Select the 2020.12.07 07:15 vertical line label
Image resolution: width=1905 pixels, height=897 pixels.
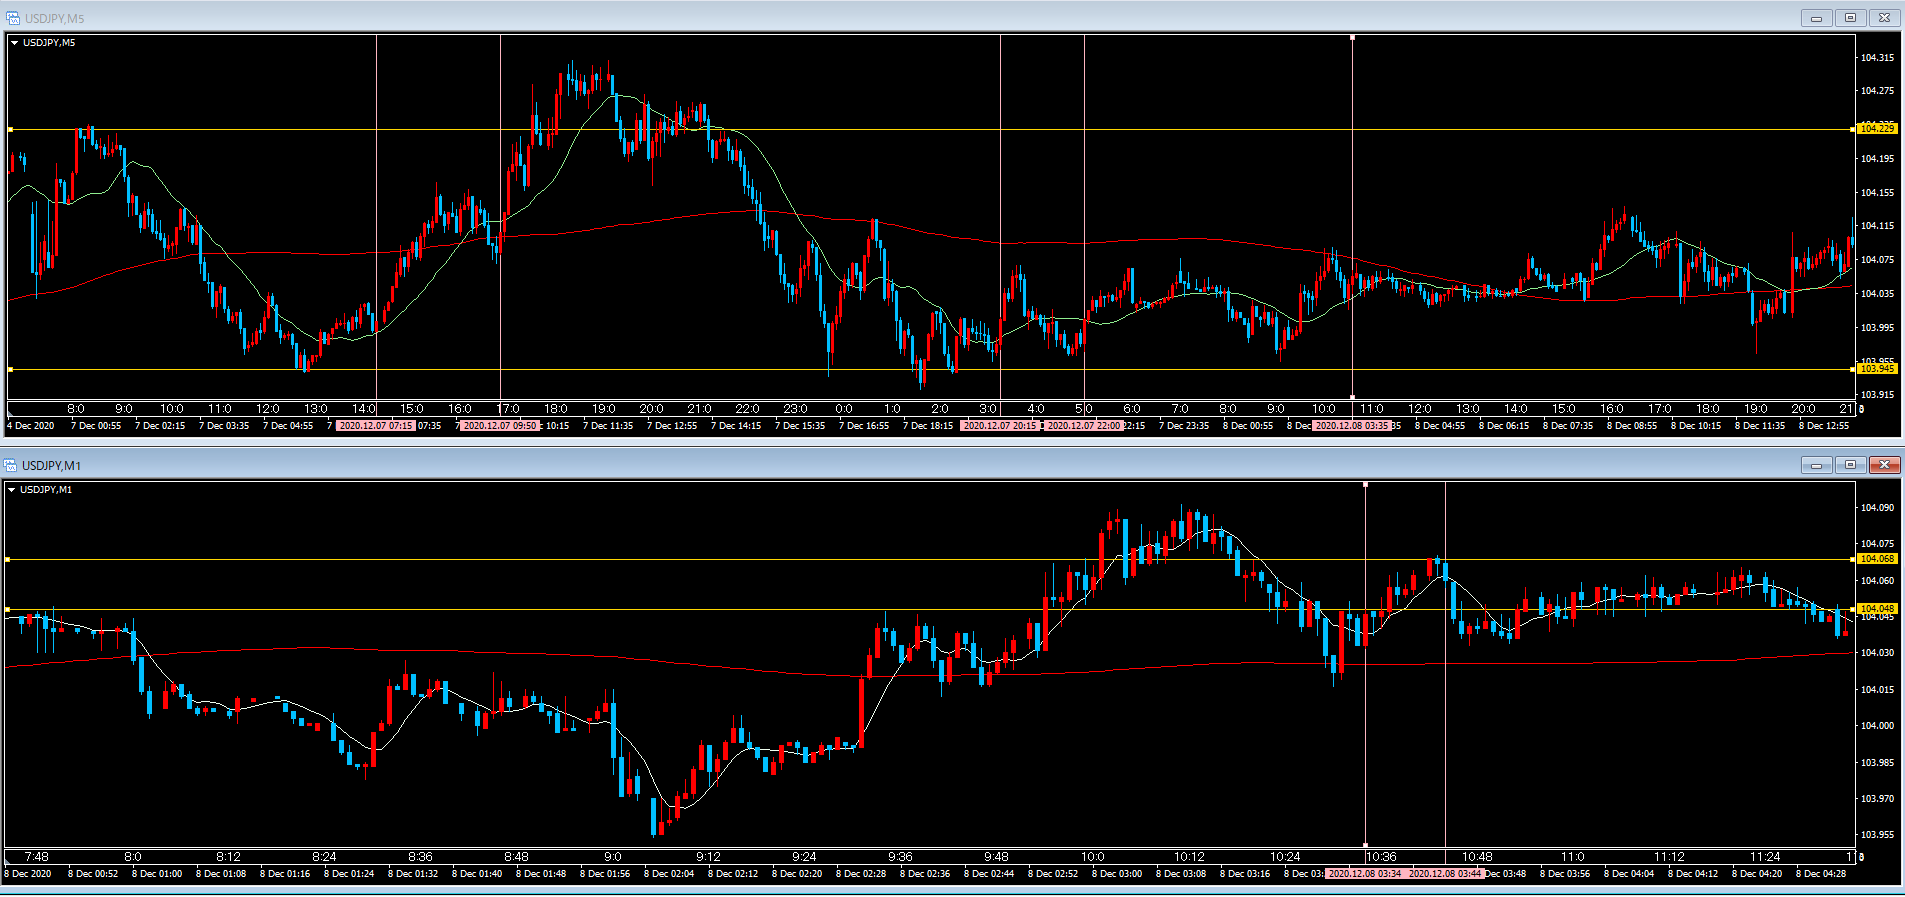pos(375,426)
